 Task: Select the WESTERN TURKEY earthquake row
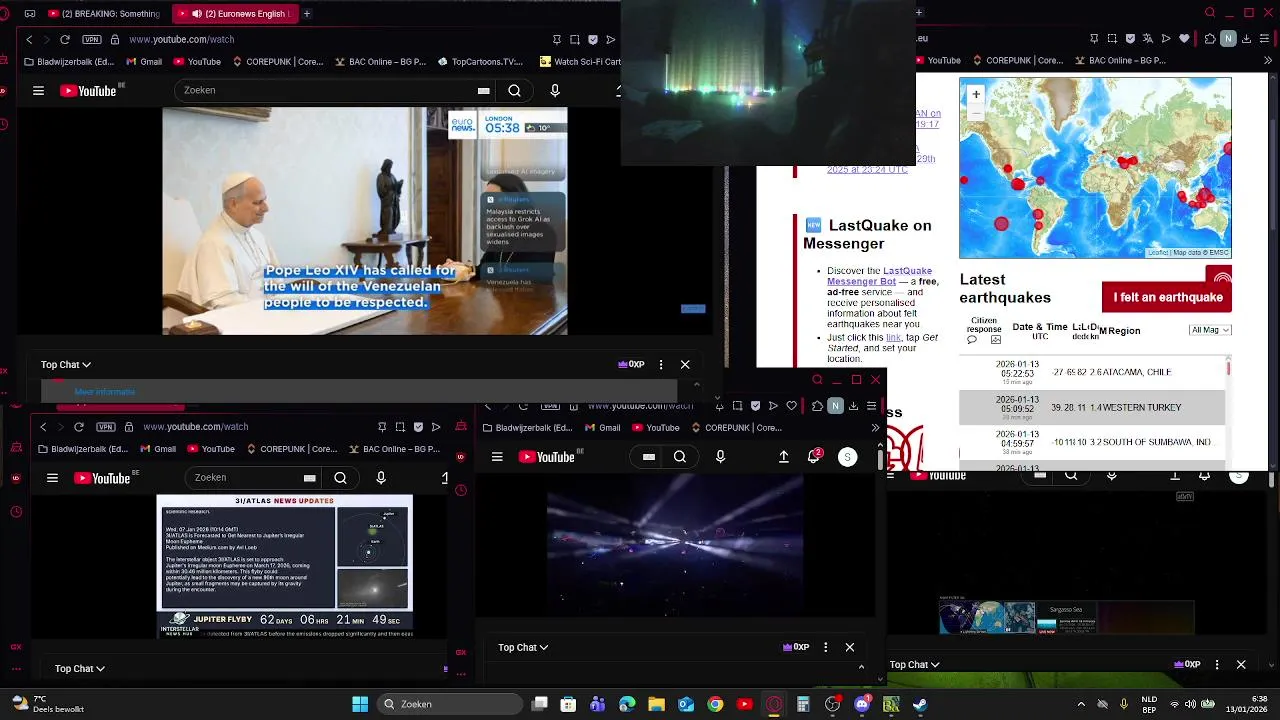[1092, 407]
